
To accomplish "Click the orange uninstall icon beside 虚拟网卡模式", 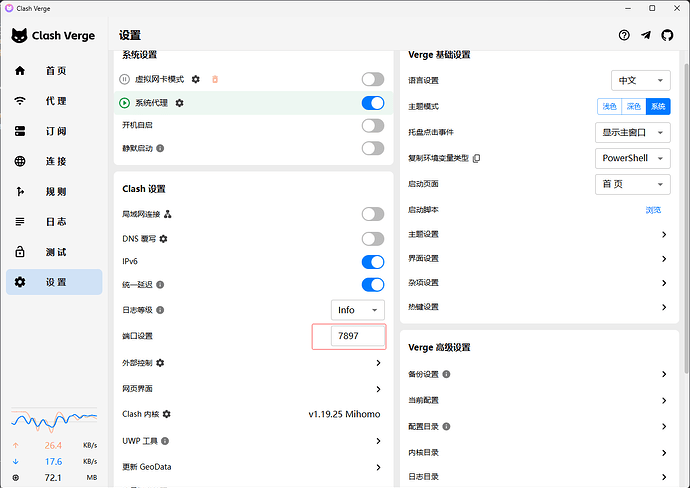I will point(215,79).
